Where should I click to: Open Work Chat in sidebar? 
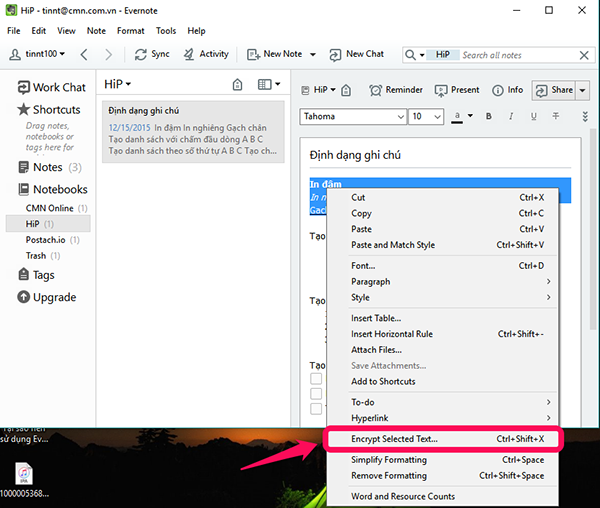(x=51, y=87)
